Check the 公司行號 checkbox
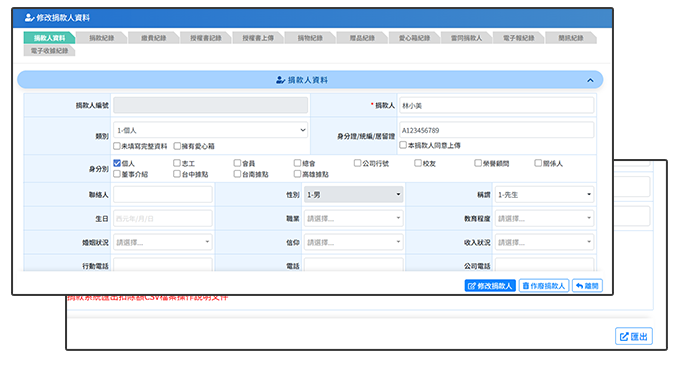Image resolution: width=700 pixels, height=370 pixels. pyautogui.click(x=358, y=163)
